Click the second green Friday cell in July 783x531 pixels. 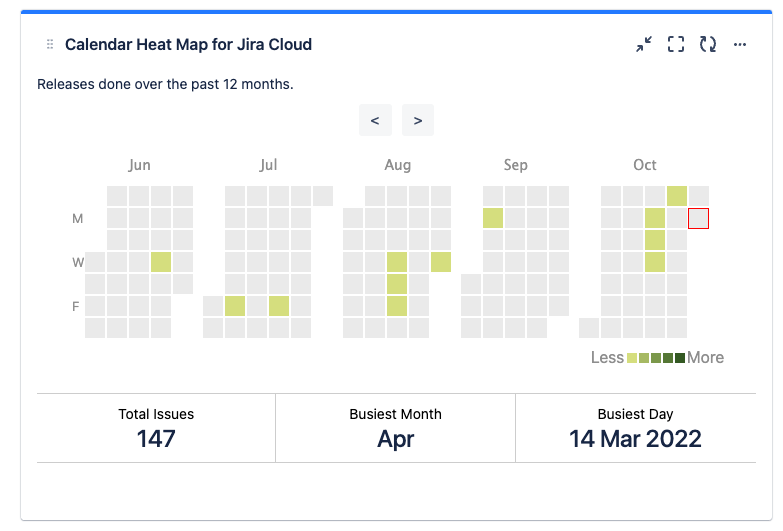coord(279,306)
